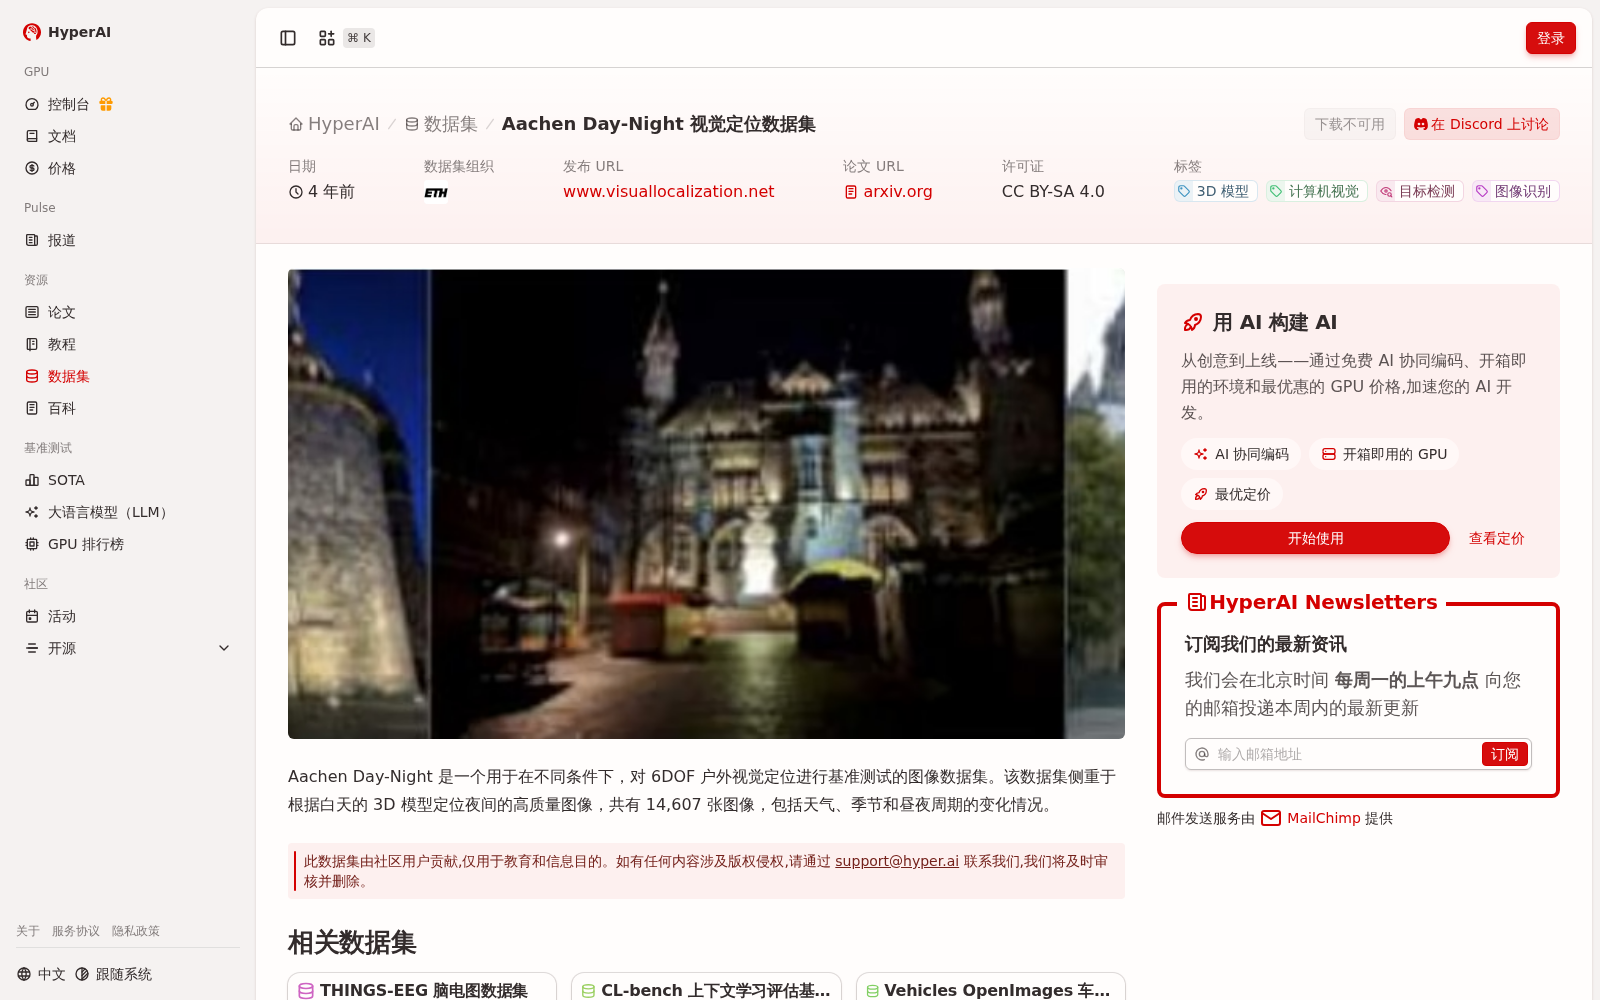Click the 3D 模型 tag
Image resolution: width=1600 pixels, height=1000 pixels.
(1214, 191)
